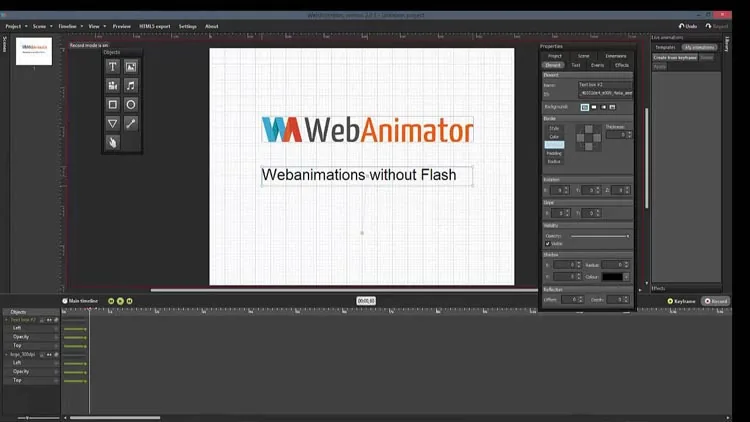Select the hand pointer tool
Viewport: 750px width, 422px height.
(x=112, y=142)
